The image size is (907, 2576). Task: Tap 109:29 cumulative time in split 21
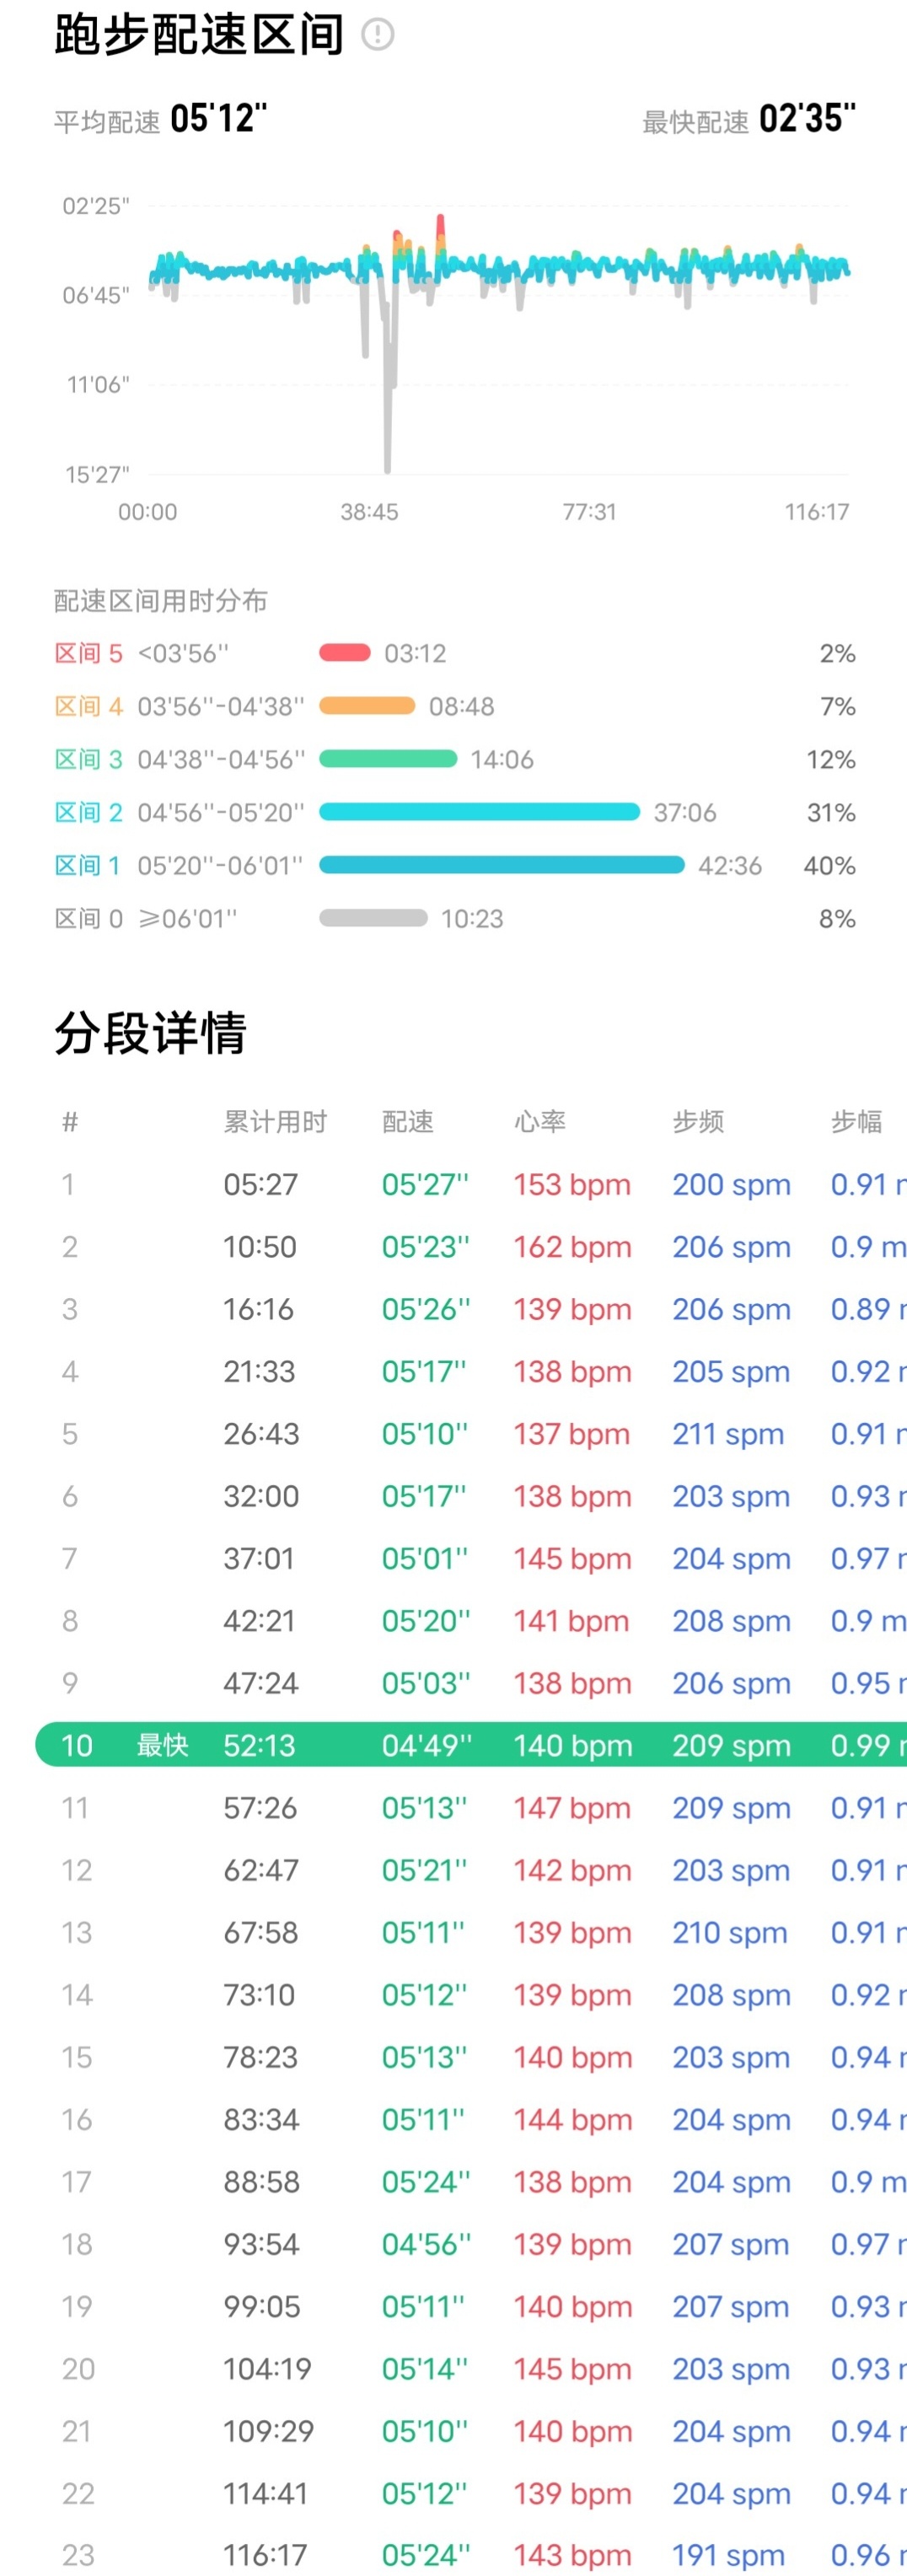pyautogui.click(x=268, y=2431)
